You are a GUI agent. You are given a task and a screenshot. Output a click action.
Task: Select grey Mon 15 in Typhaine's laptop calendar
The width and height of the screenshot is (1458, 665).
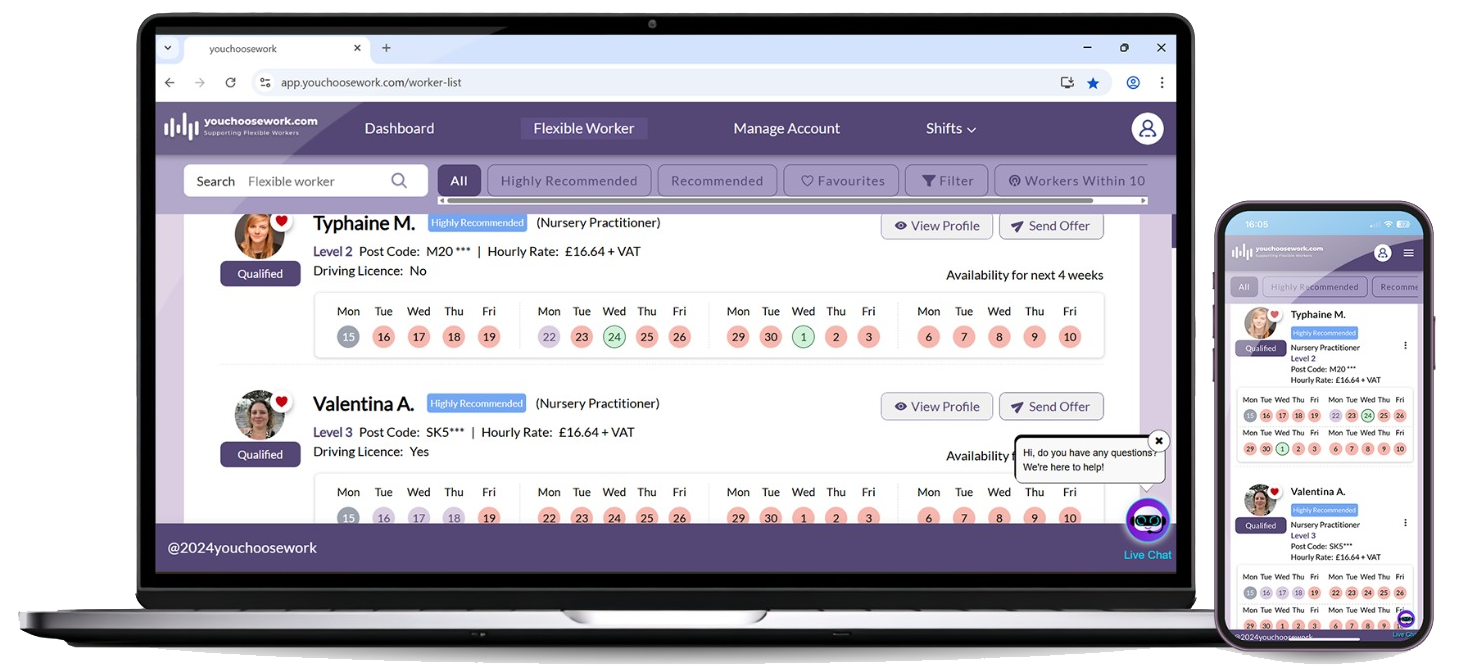pyautogui.click(x=348, y=337)
